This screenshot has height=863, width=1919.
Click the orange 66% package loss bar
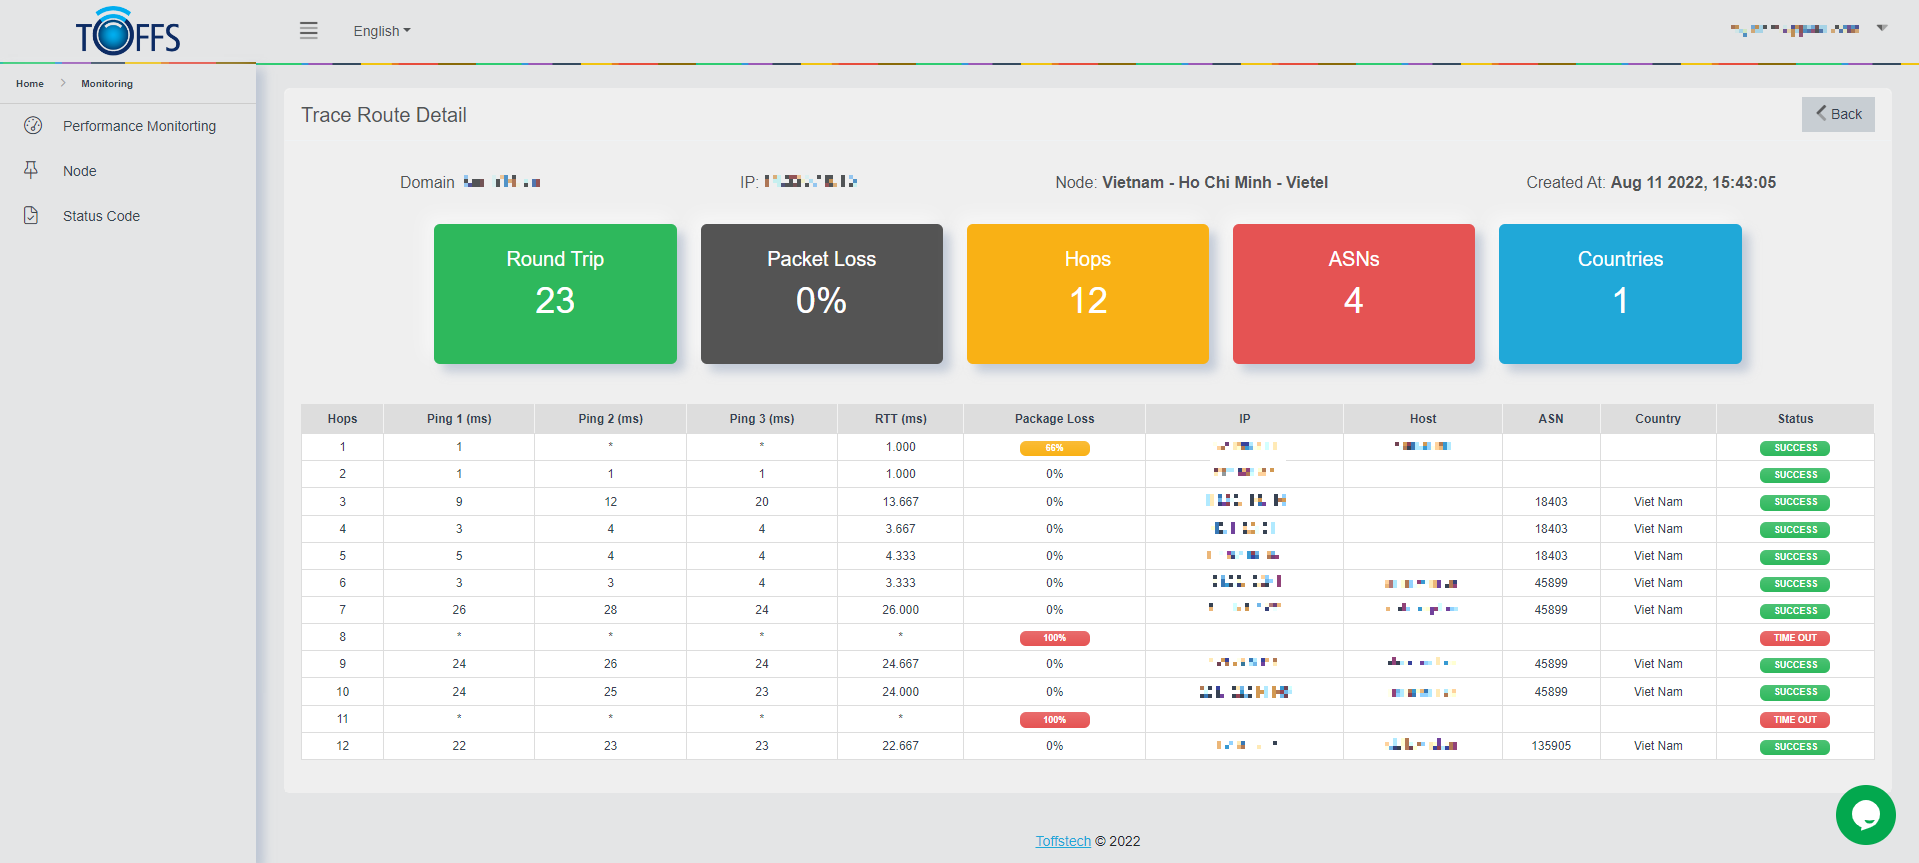(x=1054, y=448)
